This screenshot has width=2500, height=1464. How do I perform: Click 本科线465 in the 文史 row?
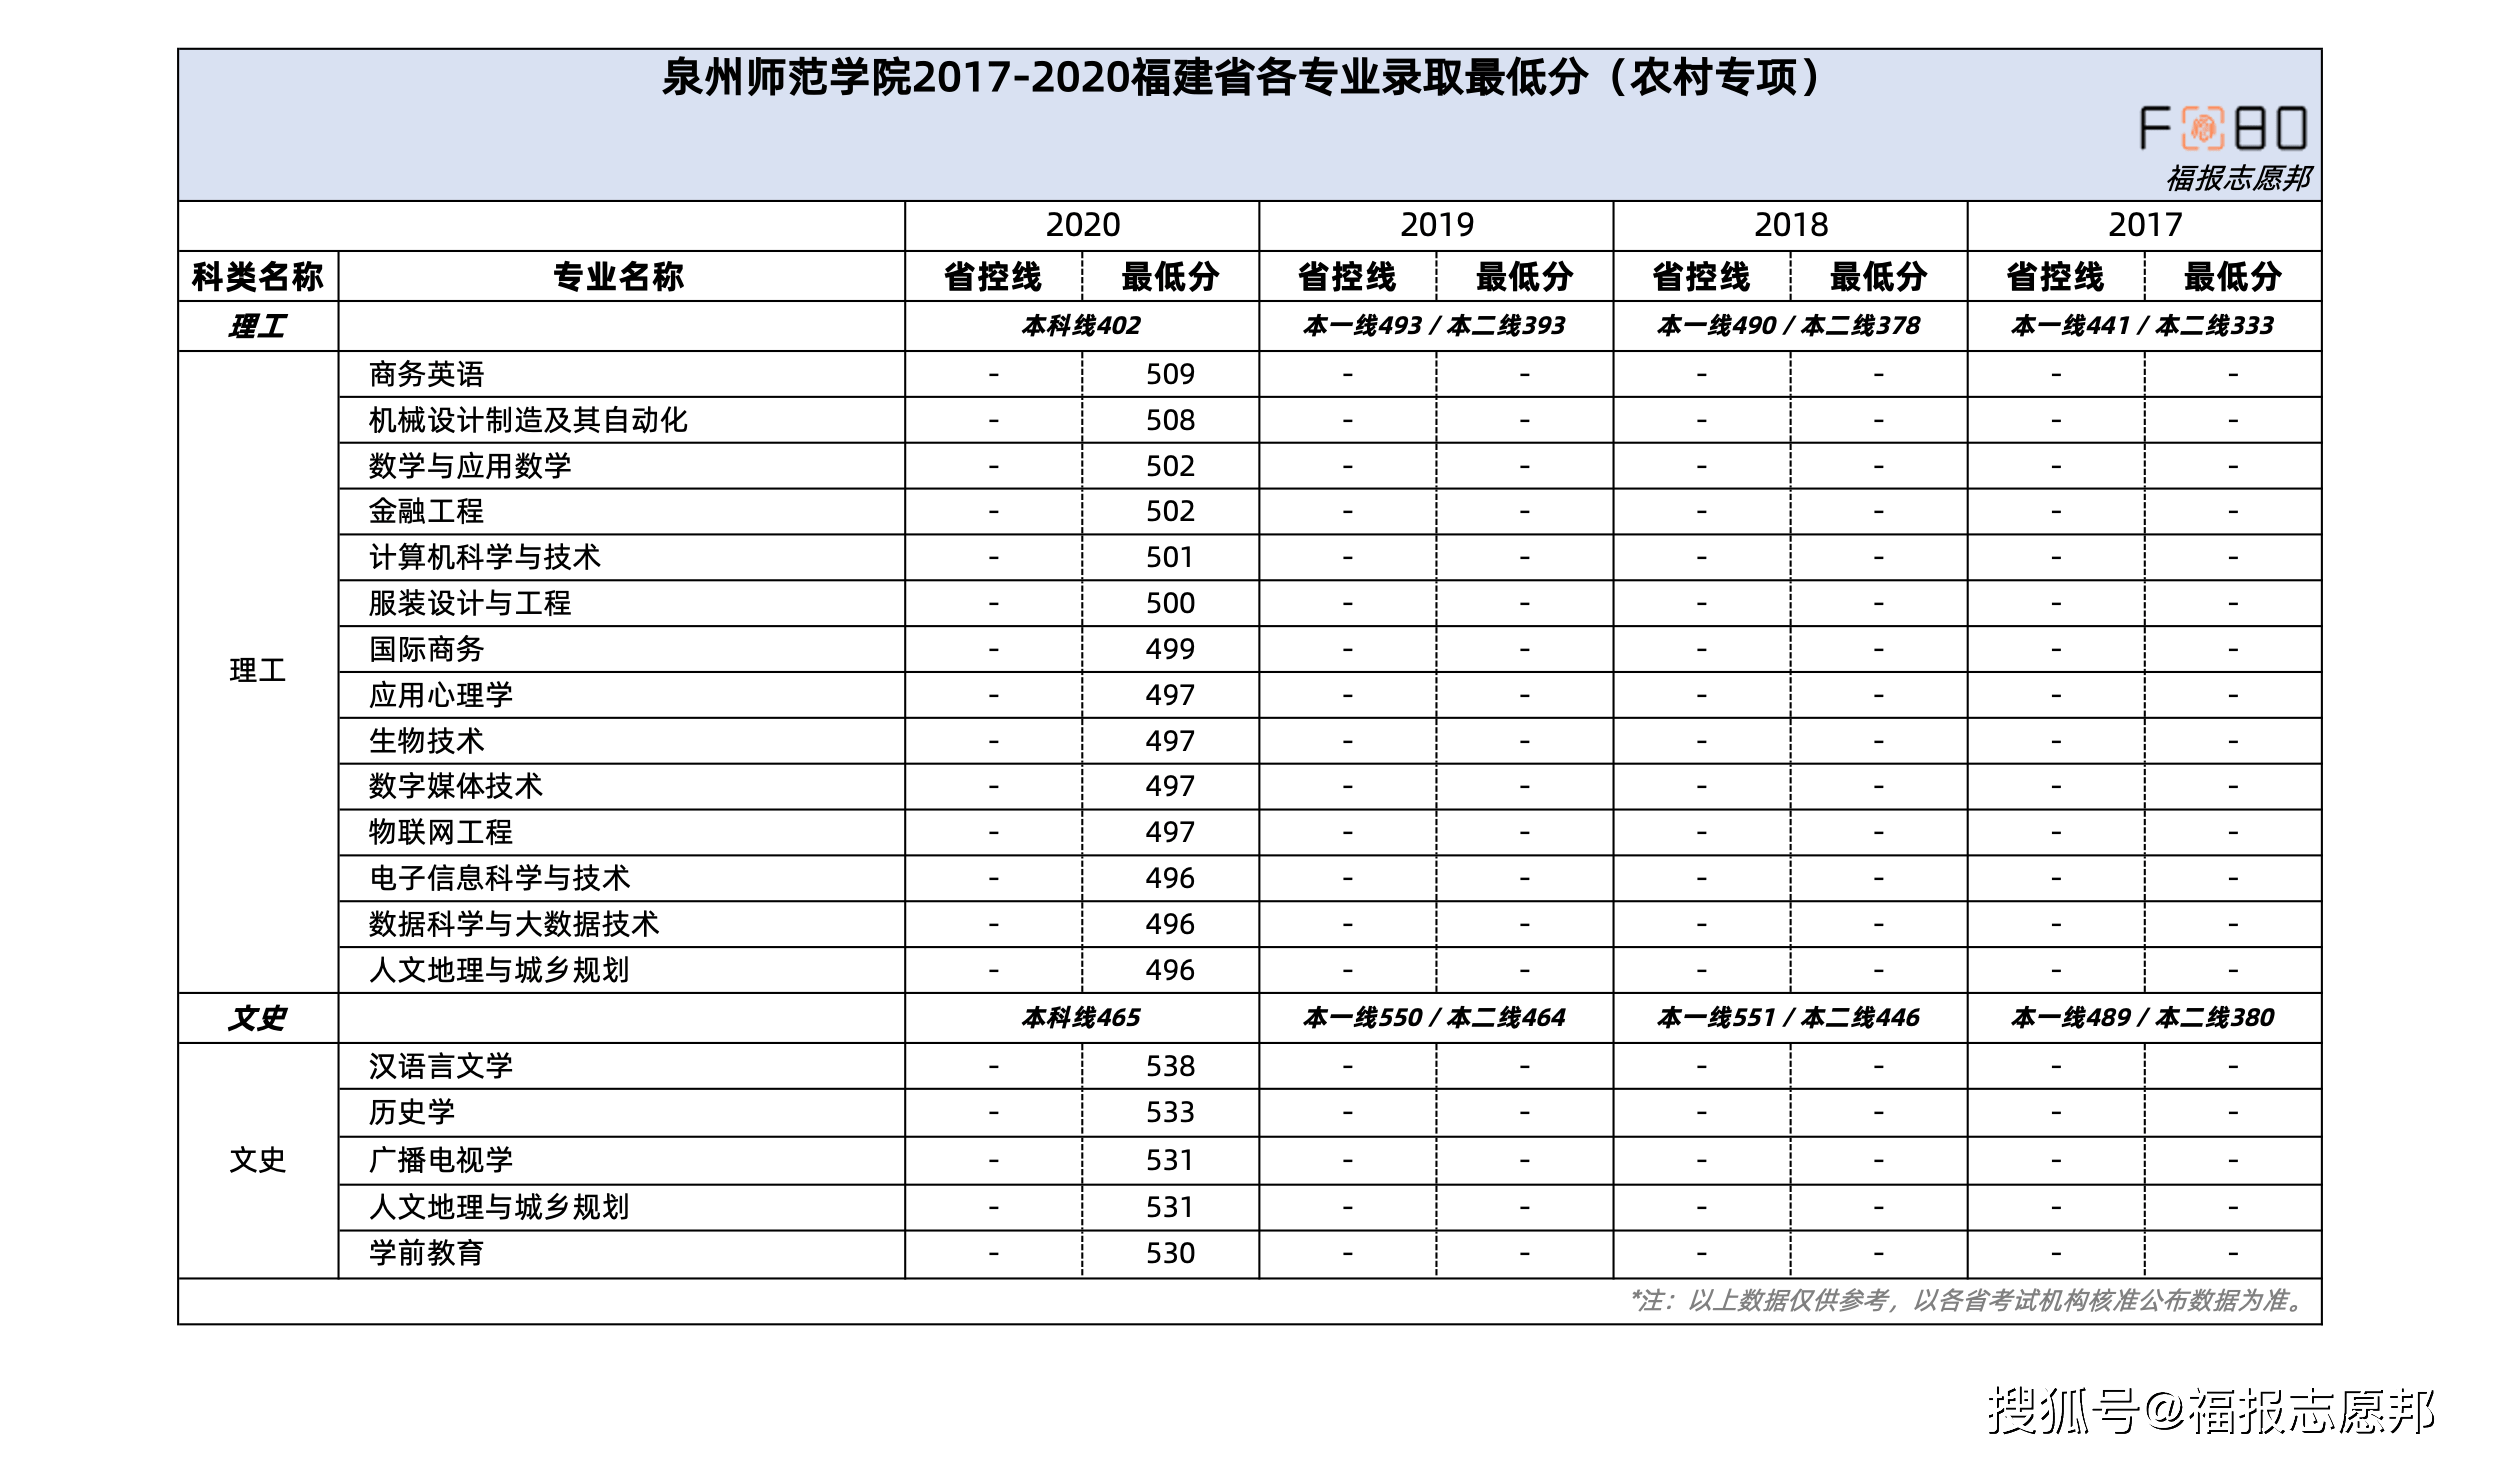click(x=1081, y=1018)
